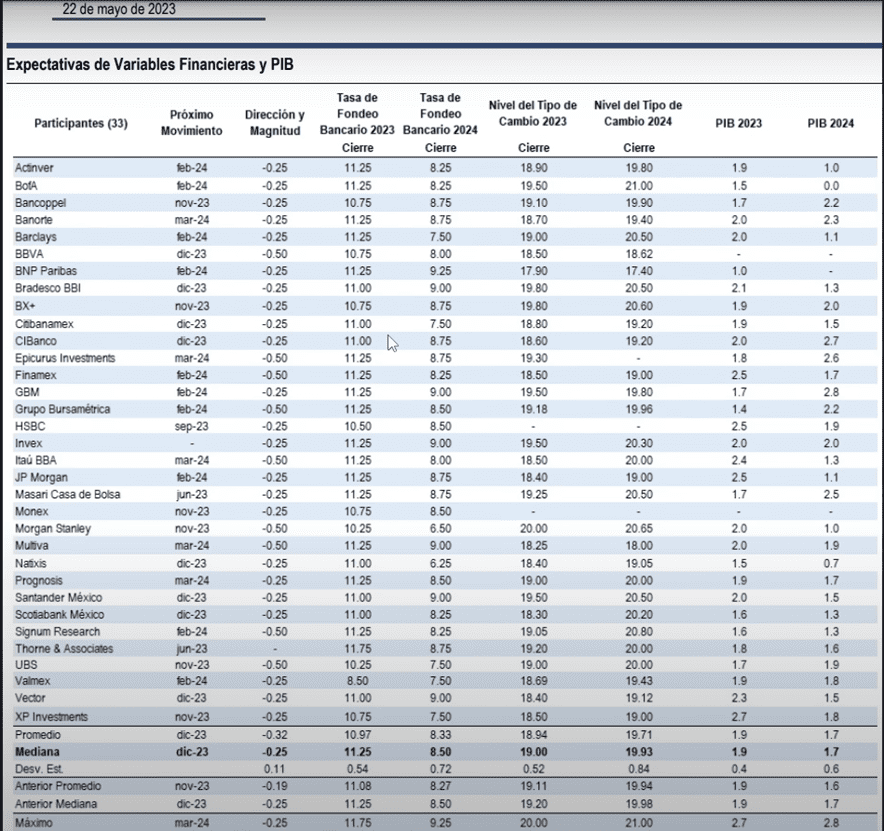Click the Masari Casa de Bolsa row label
884x831 pixels.
pyautogui.click(x=68, y=494)
